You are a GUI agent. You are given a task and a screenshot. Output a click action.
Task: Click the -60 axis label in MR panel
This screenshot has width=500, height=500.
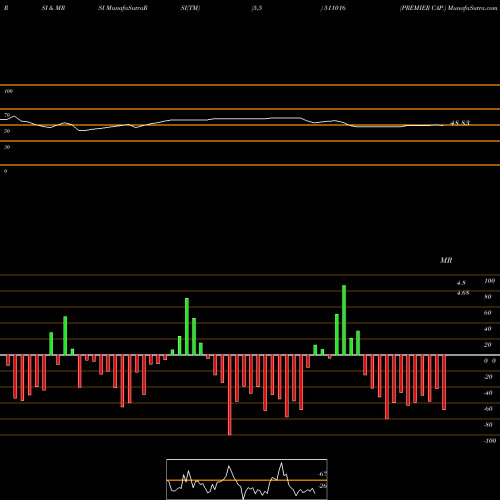click(488, 409)
